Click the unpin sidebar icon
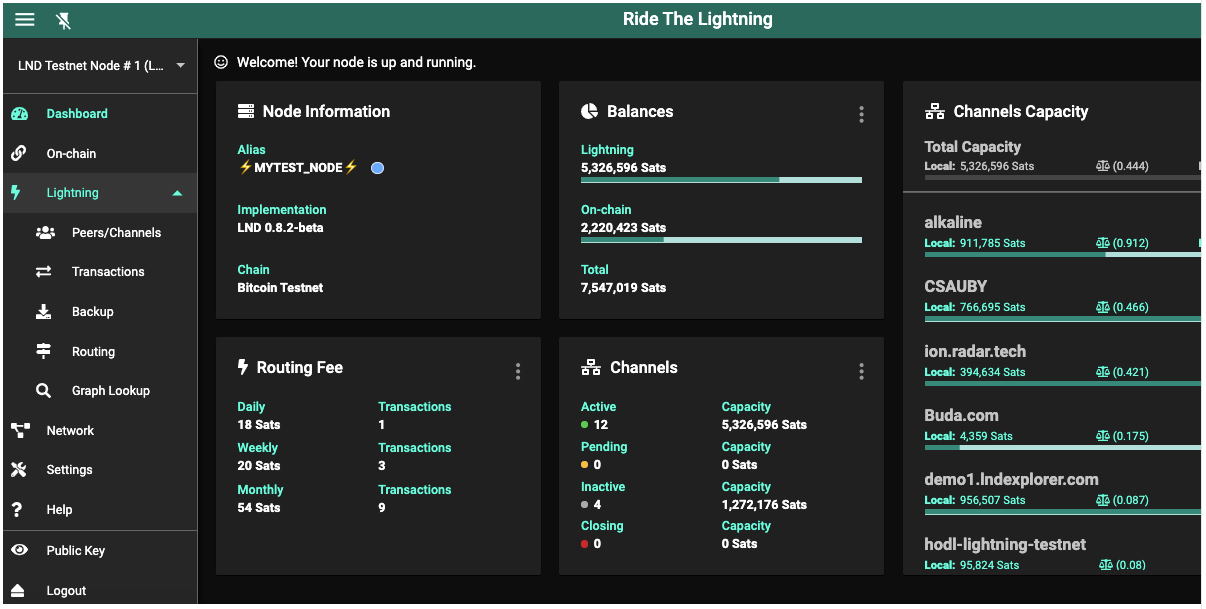The height and width of the screenshot is (609, 1206). [x=64, y=20]
